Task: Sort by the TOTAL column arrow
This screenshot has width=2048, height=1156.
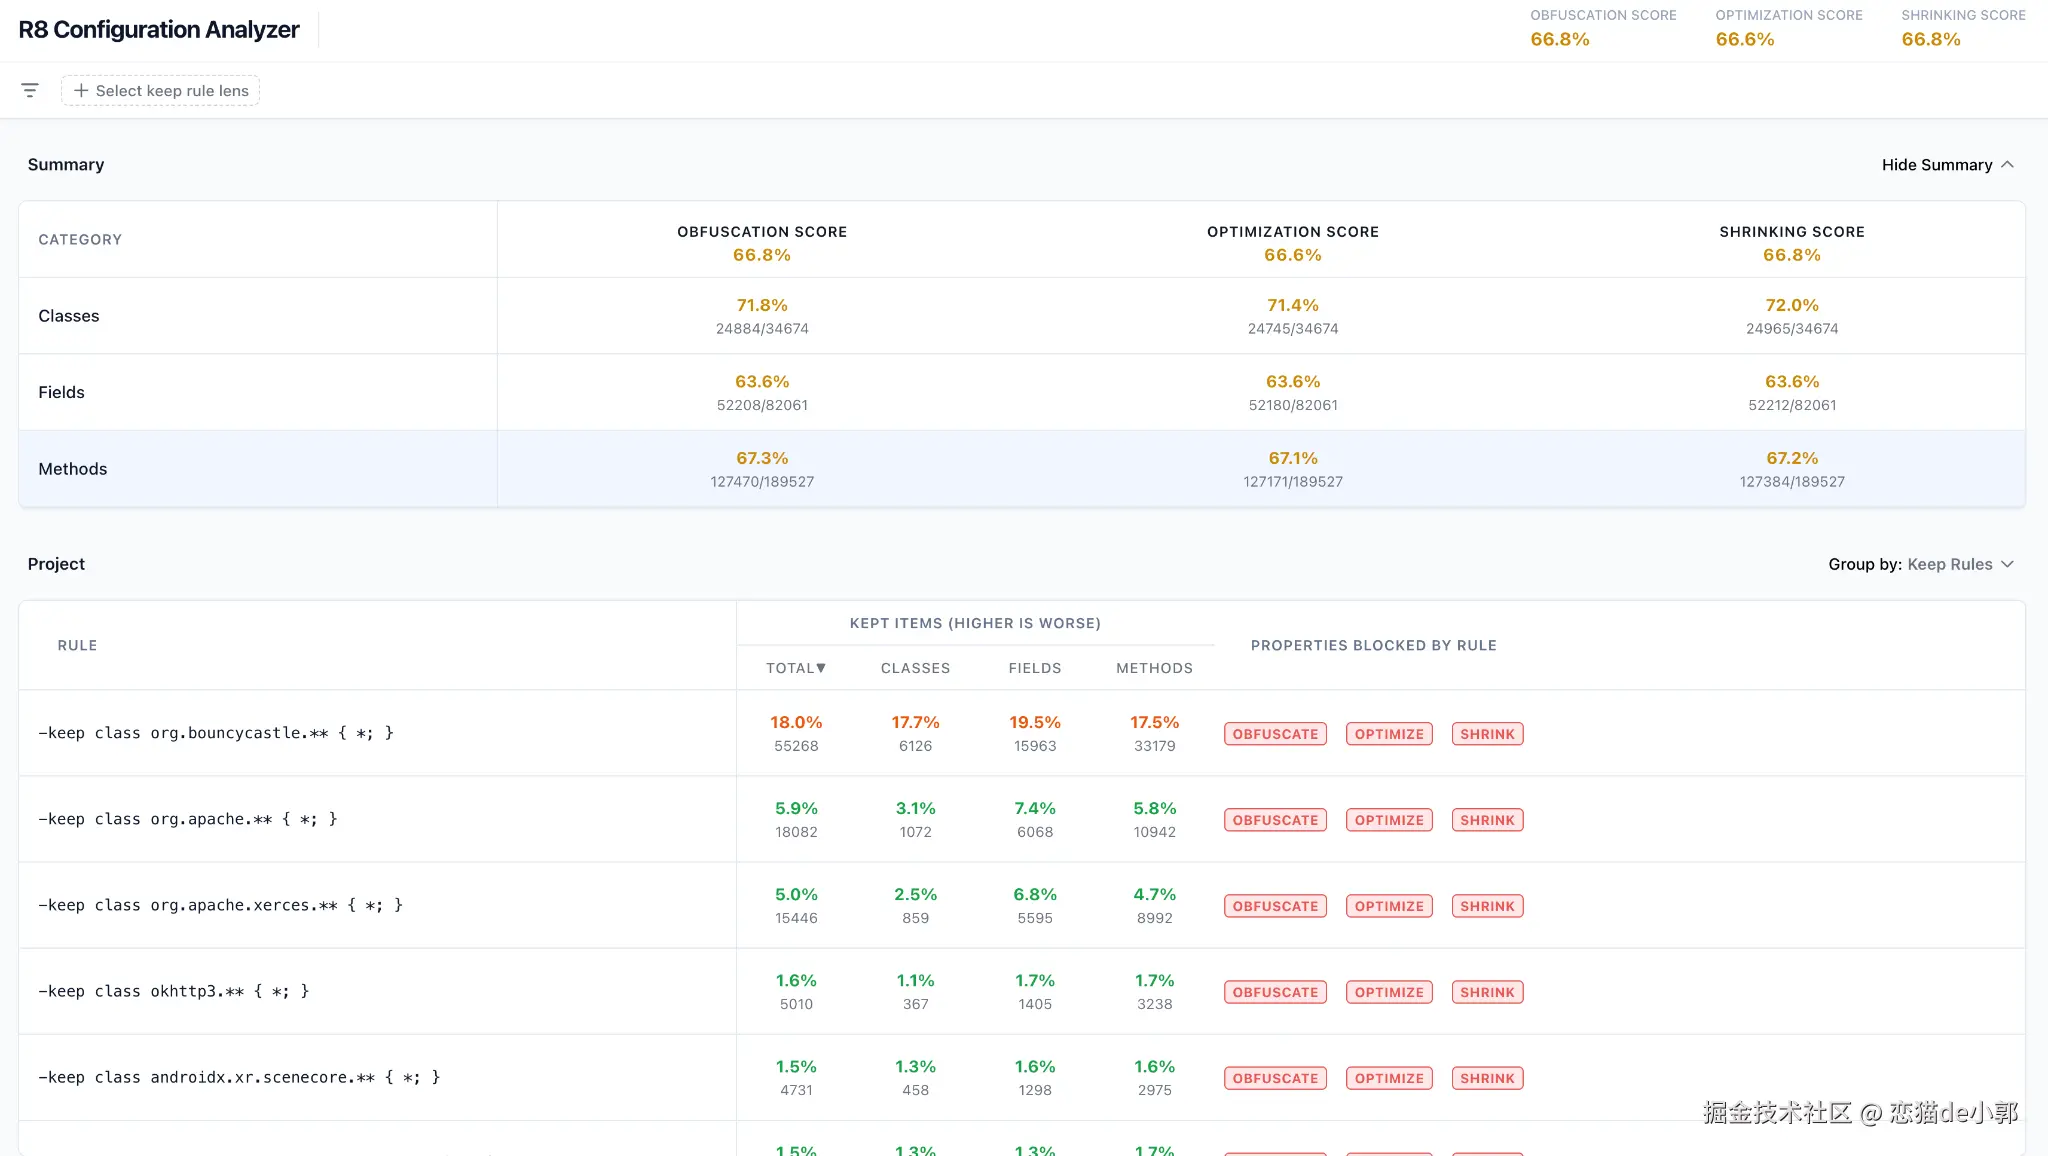Action: (821, 668)
